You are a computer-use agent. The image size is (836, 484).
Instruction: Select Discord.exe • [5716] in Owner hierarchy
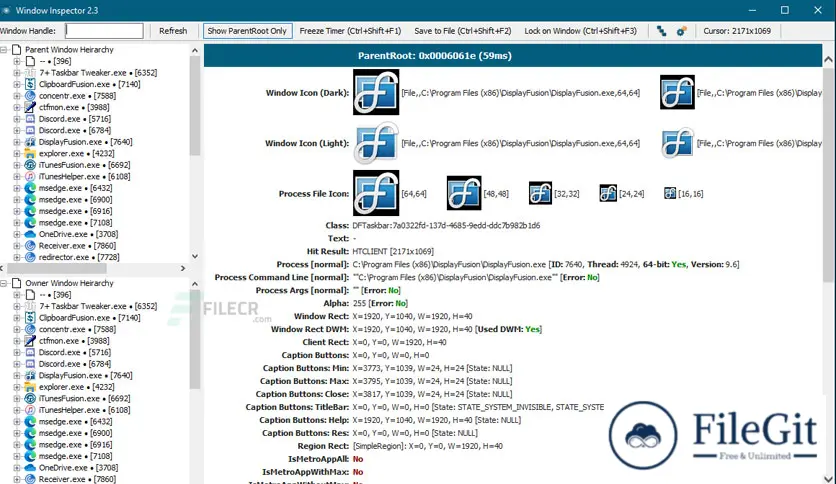[75, 352]
